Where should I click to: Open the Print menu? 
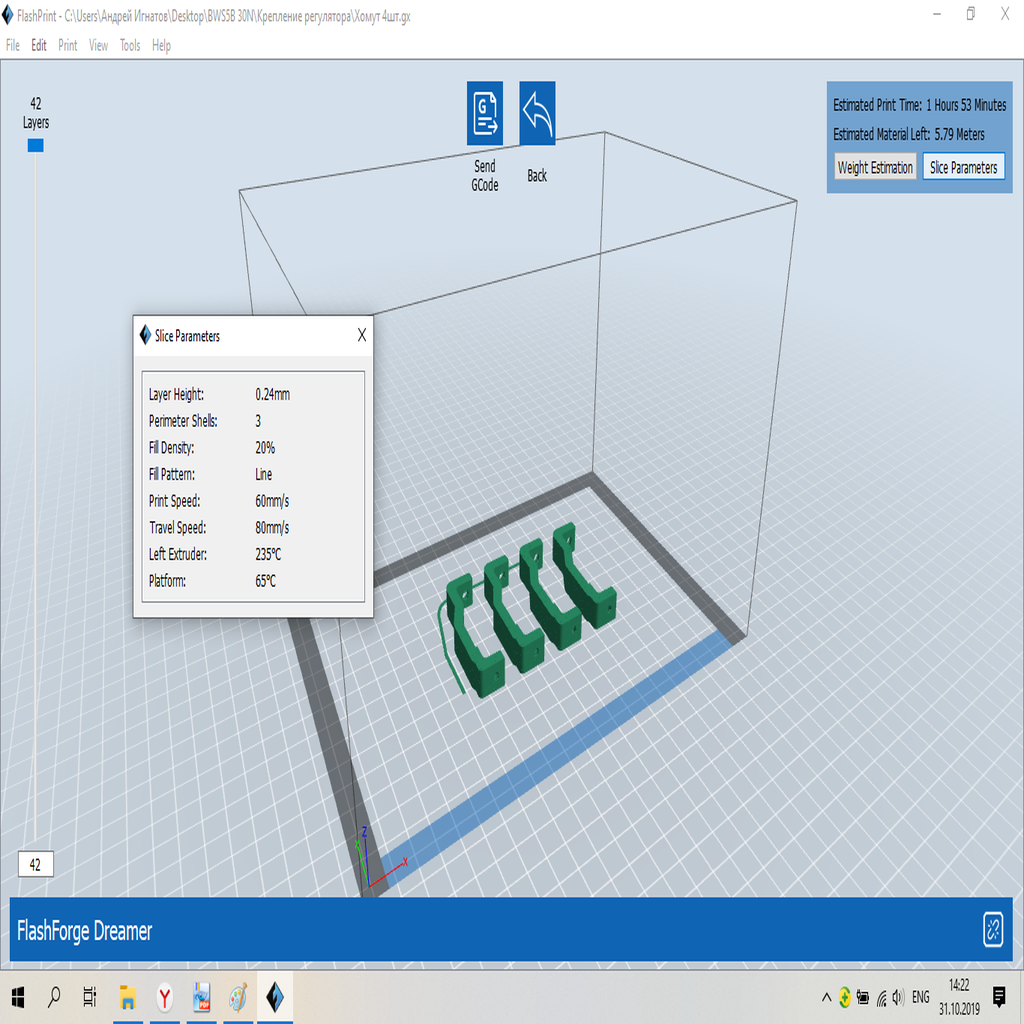pos(67,45)
